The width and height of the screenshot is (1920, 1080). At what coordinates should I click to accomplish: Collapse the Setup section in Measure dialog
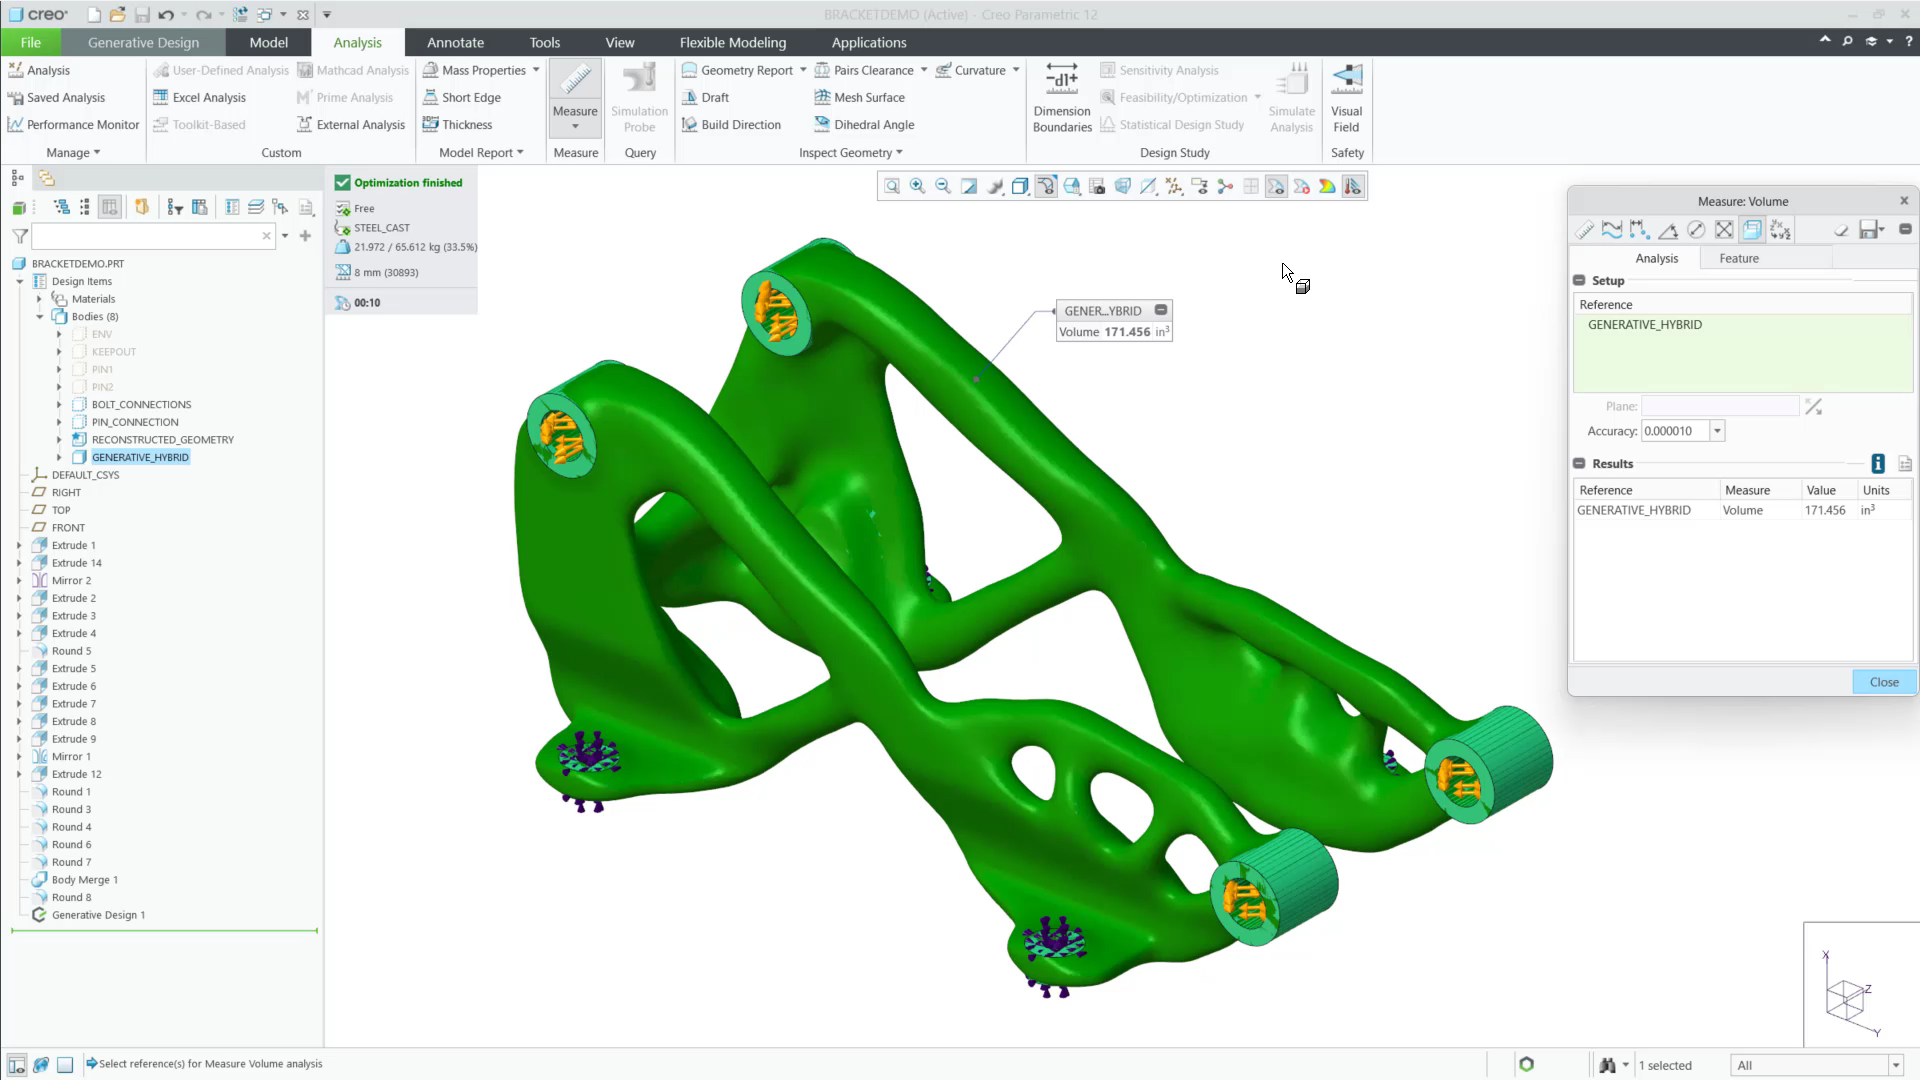pyautogui.click(x=1579, y=281)
